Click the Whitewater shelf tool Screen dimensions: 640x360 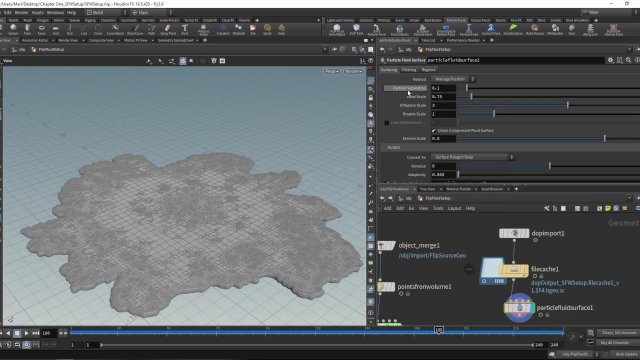(555, 29)
